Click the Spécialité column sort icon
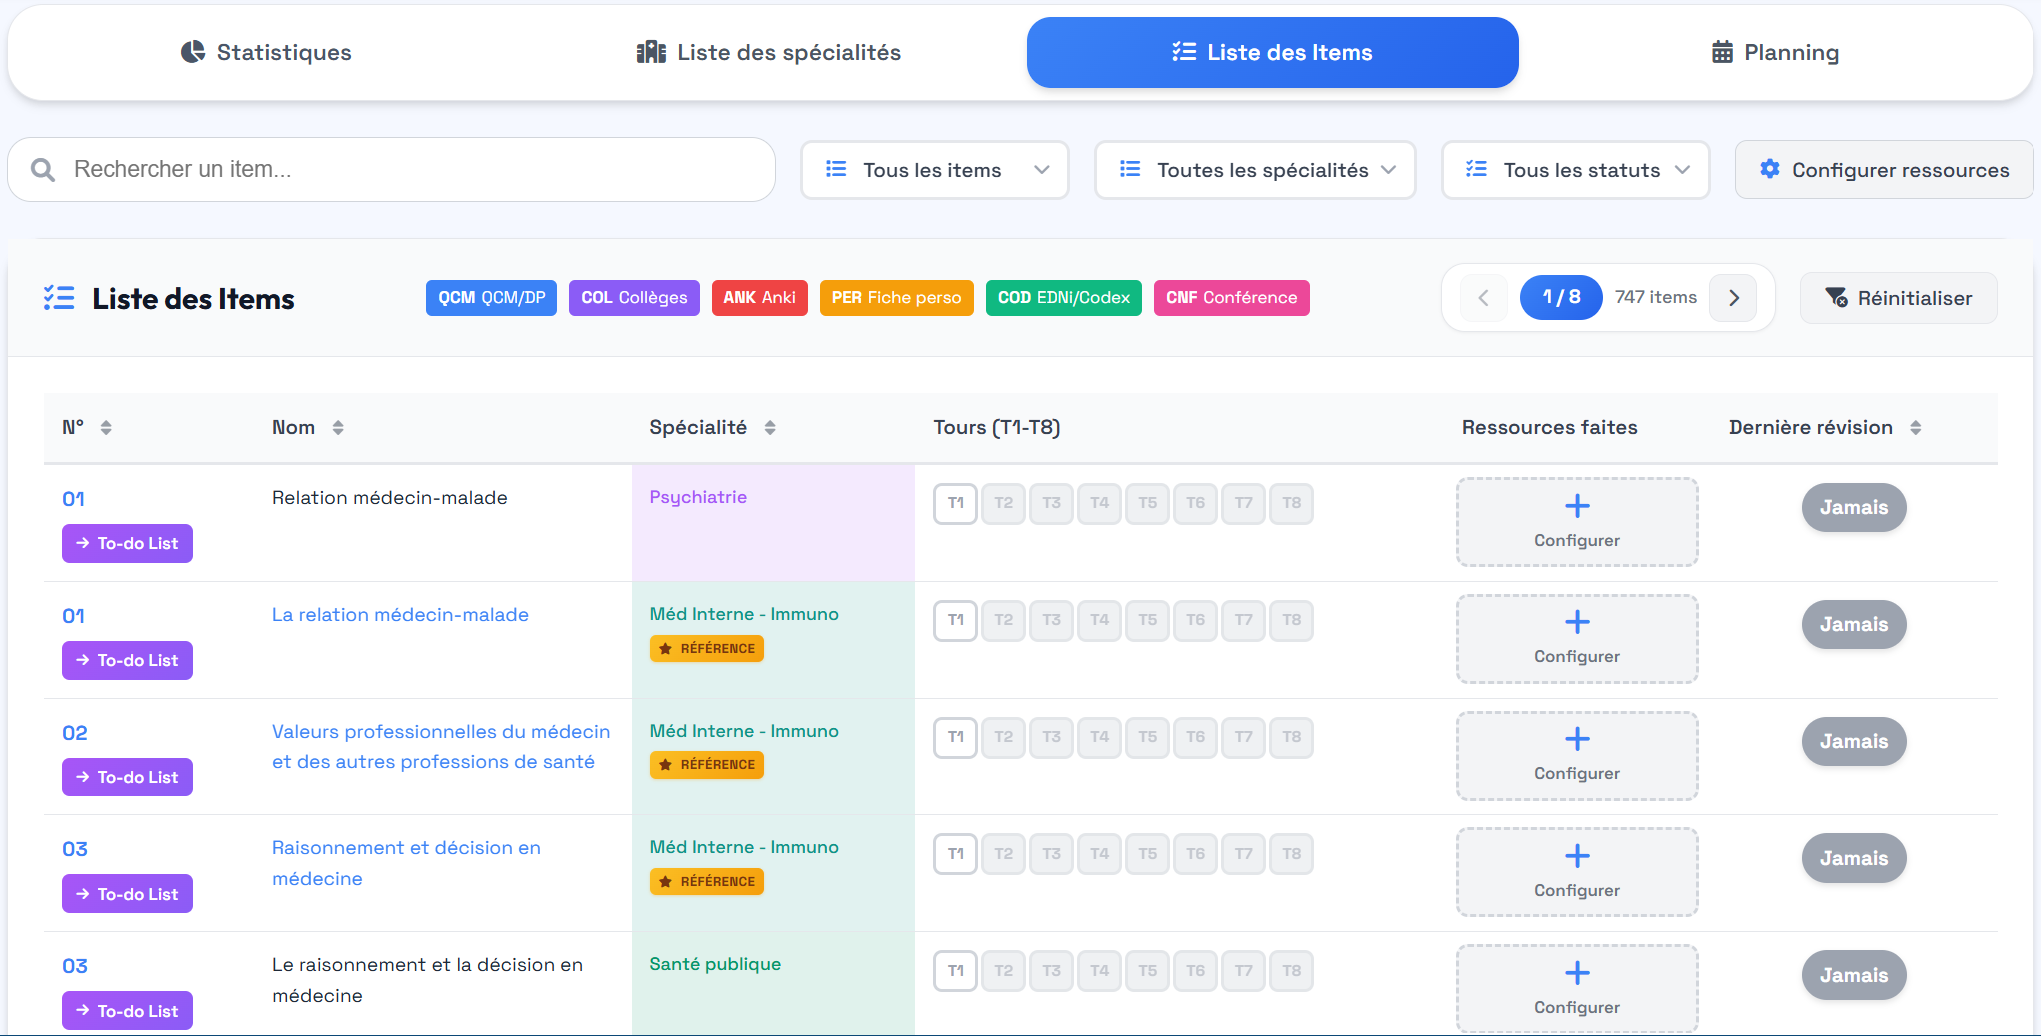 (x=770, y=428)
